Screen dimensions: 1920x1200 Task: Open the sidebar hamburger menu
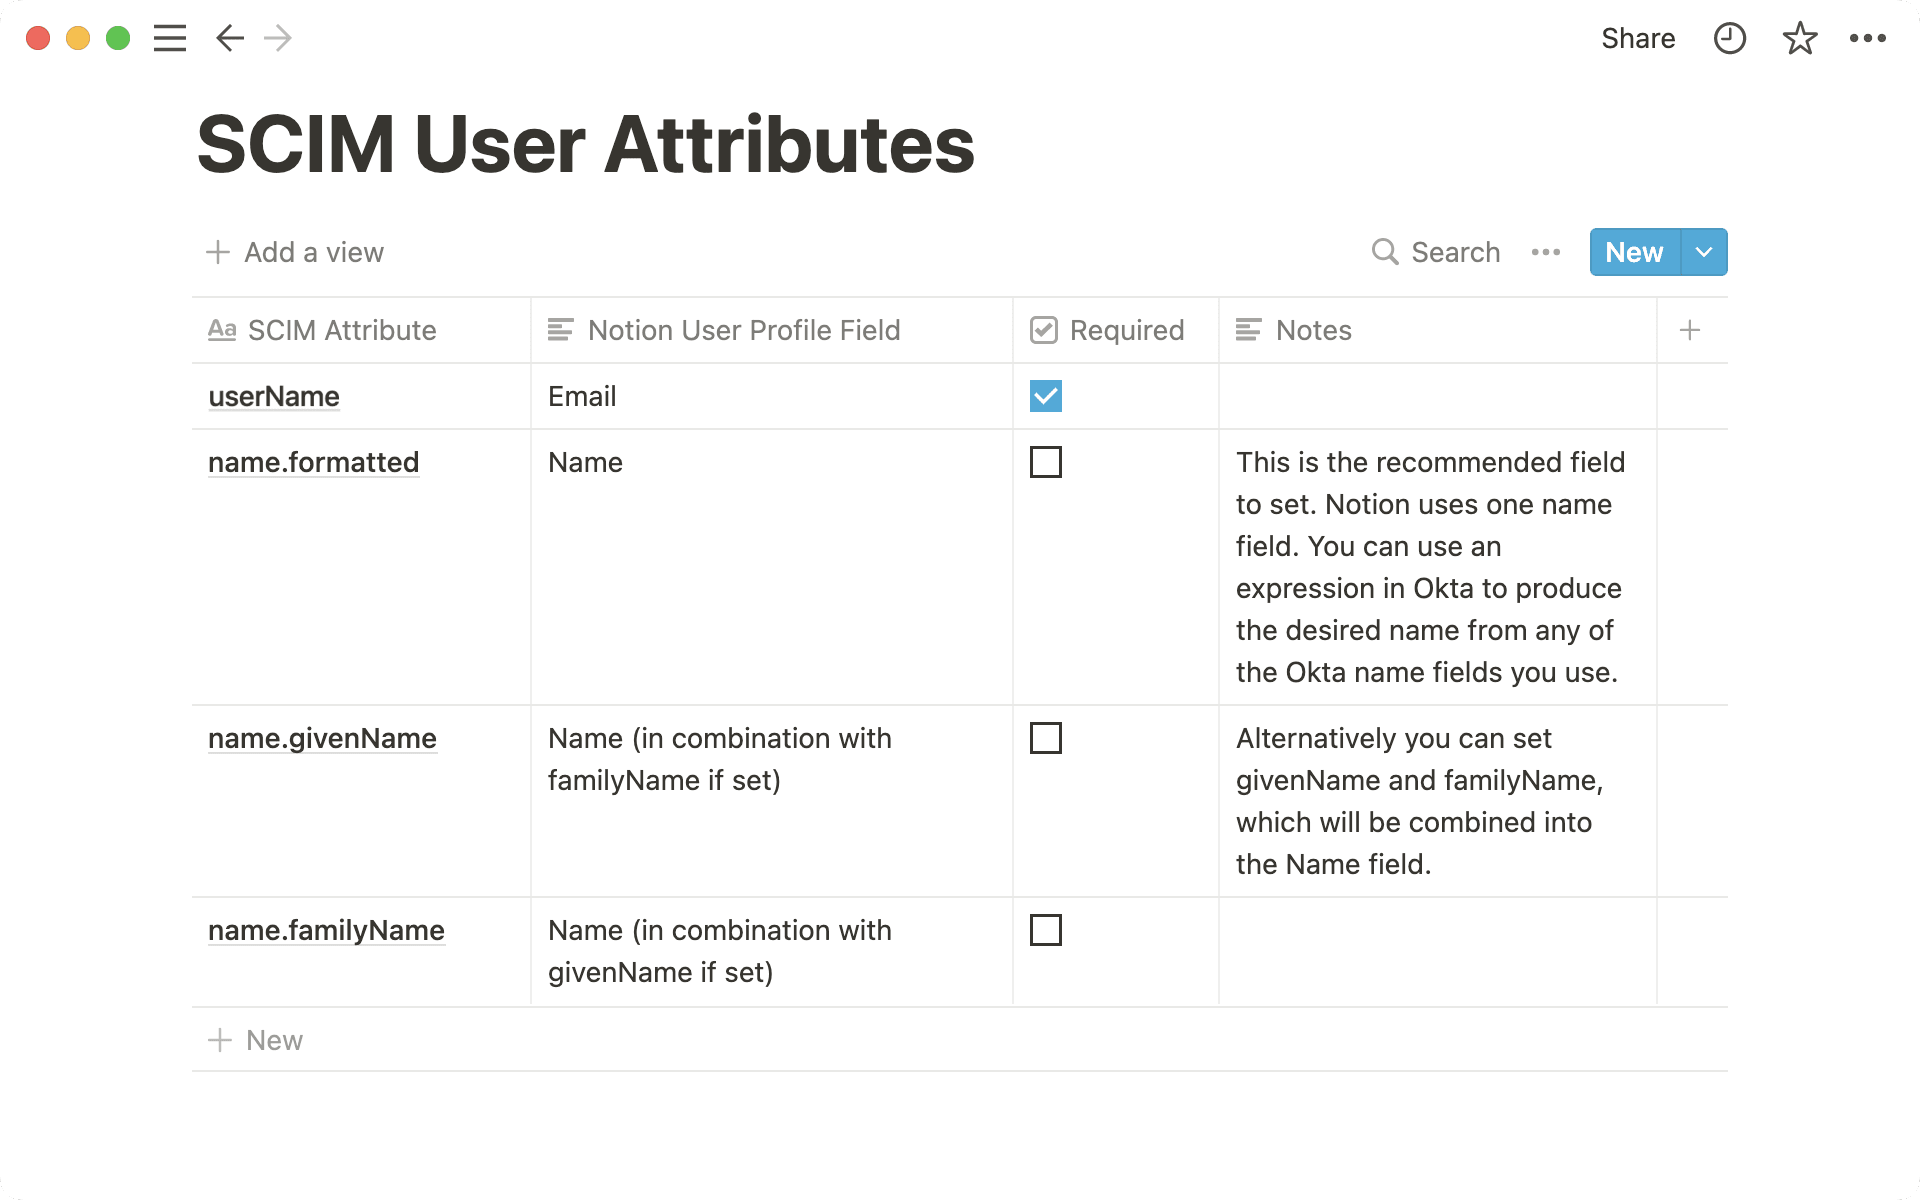click(x=170, y=38)
